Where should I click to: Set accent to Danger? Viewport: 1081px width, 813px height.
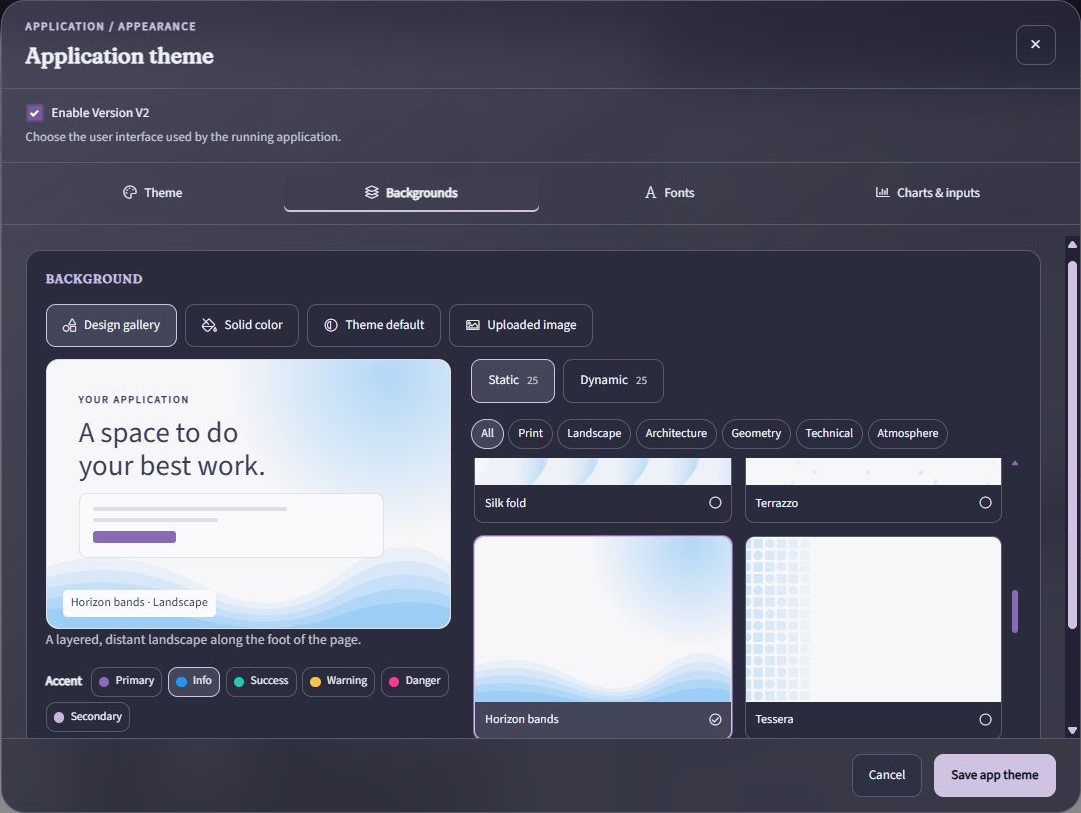tap(414, 681)
